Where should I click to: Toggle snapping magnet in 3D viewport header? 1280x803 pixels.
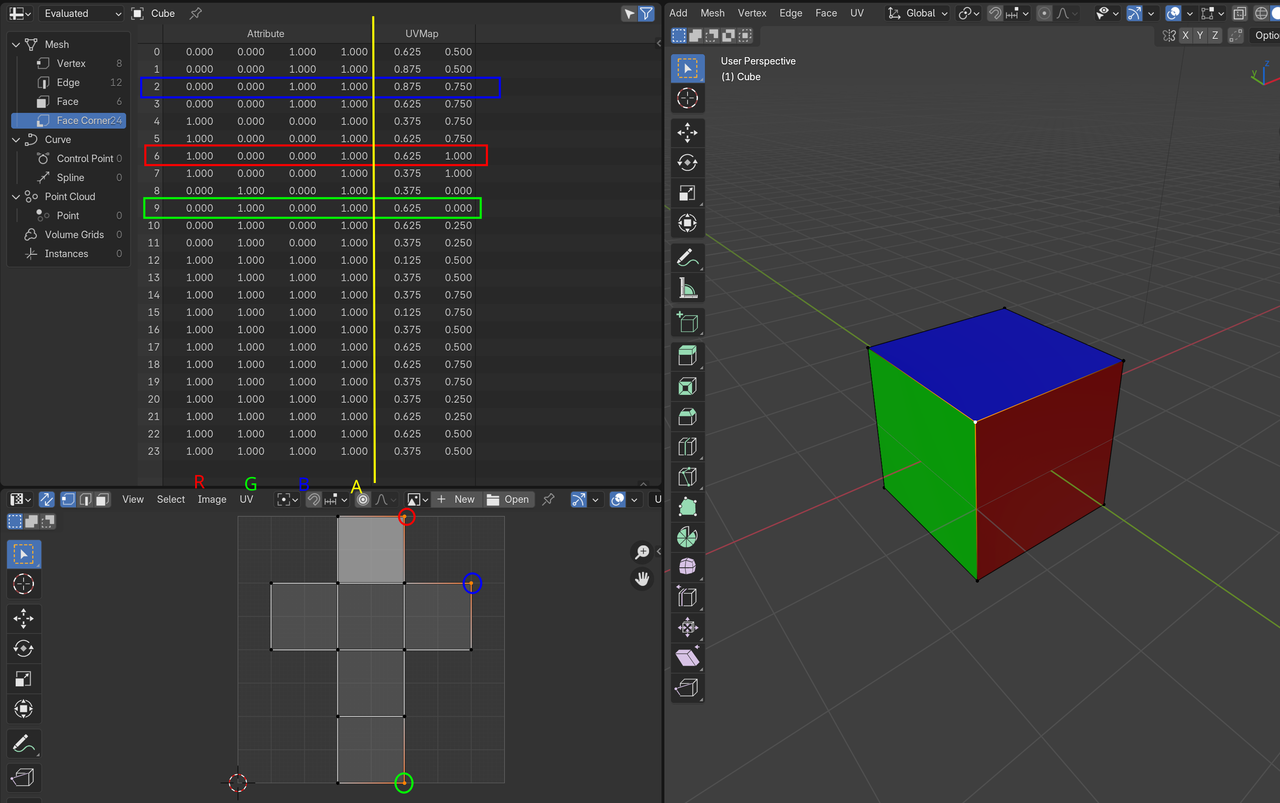995,13
